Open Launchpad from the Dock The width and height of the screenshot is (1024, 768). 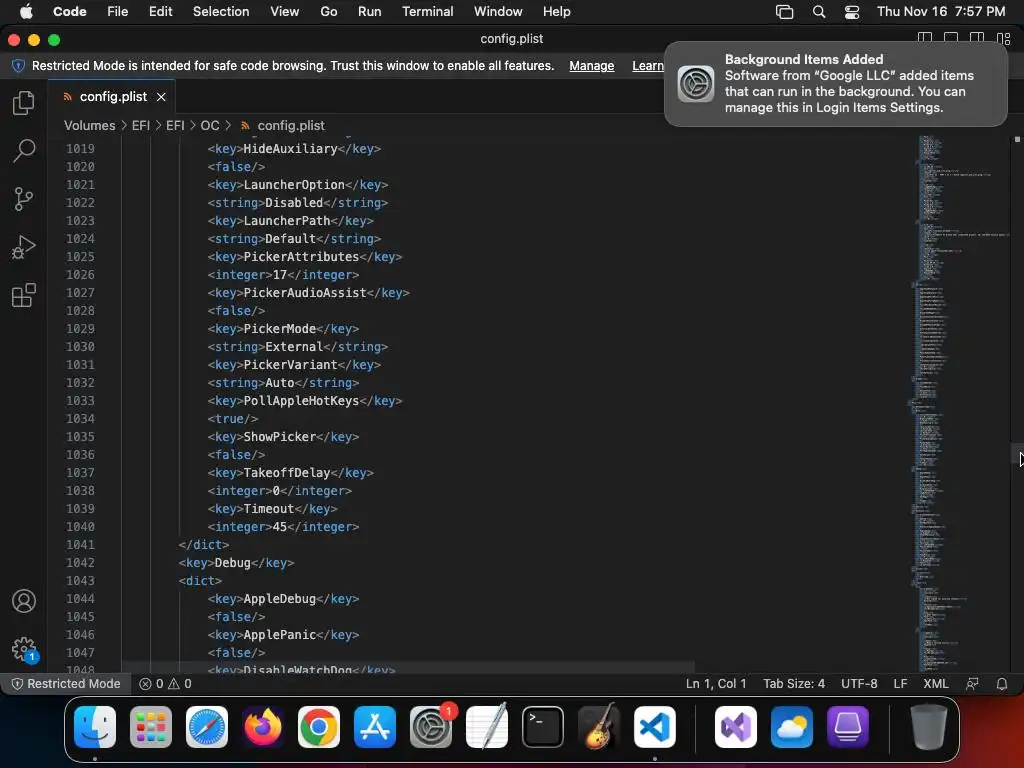[151, 727]
